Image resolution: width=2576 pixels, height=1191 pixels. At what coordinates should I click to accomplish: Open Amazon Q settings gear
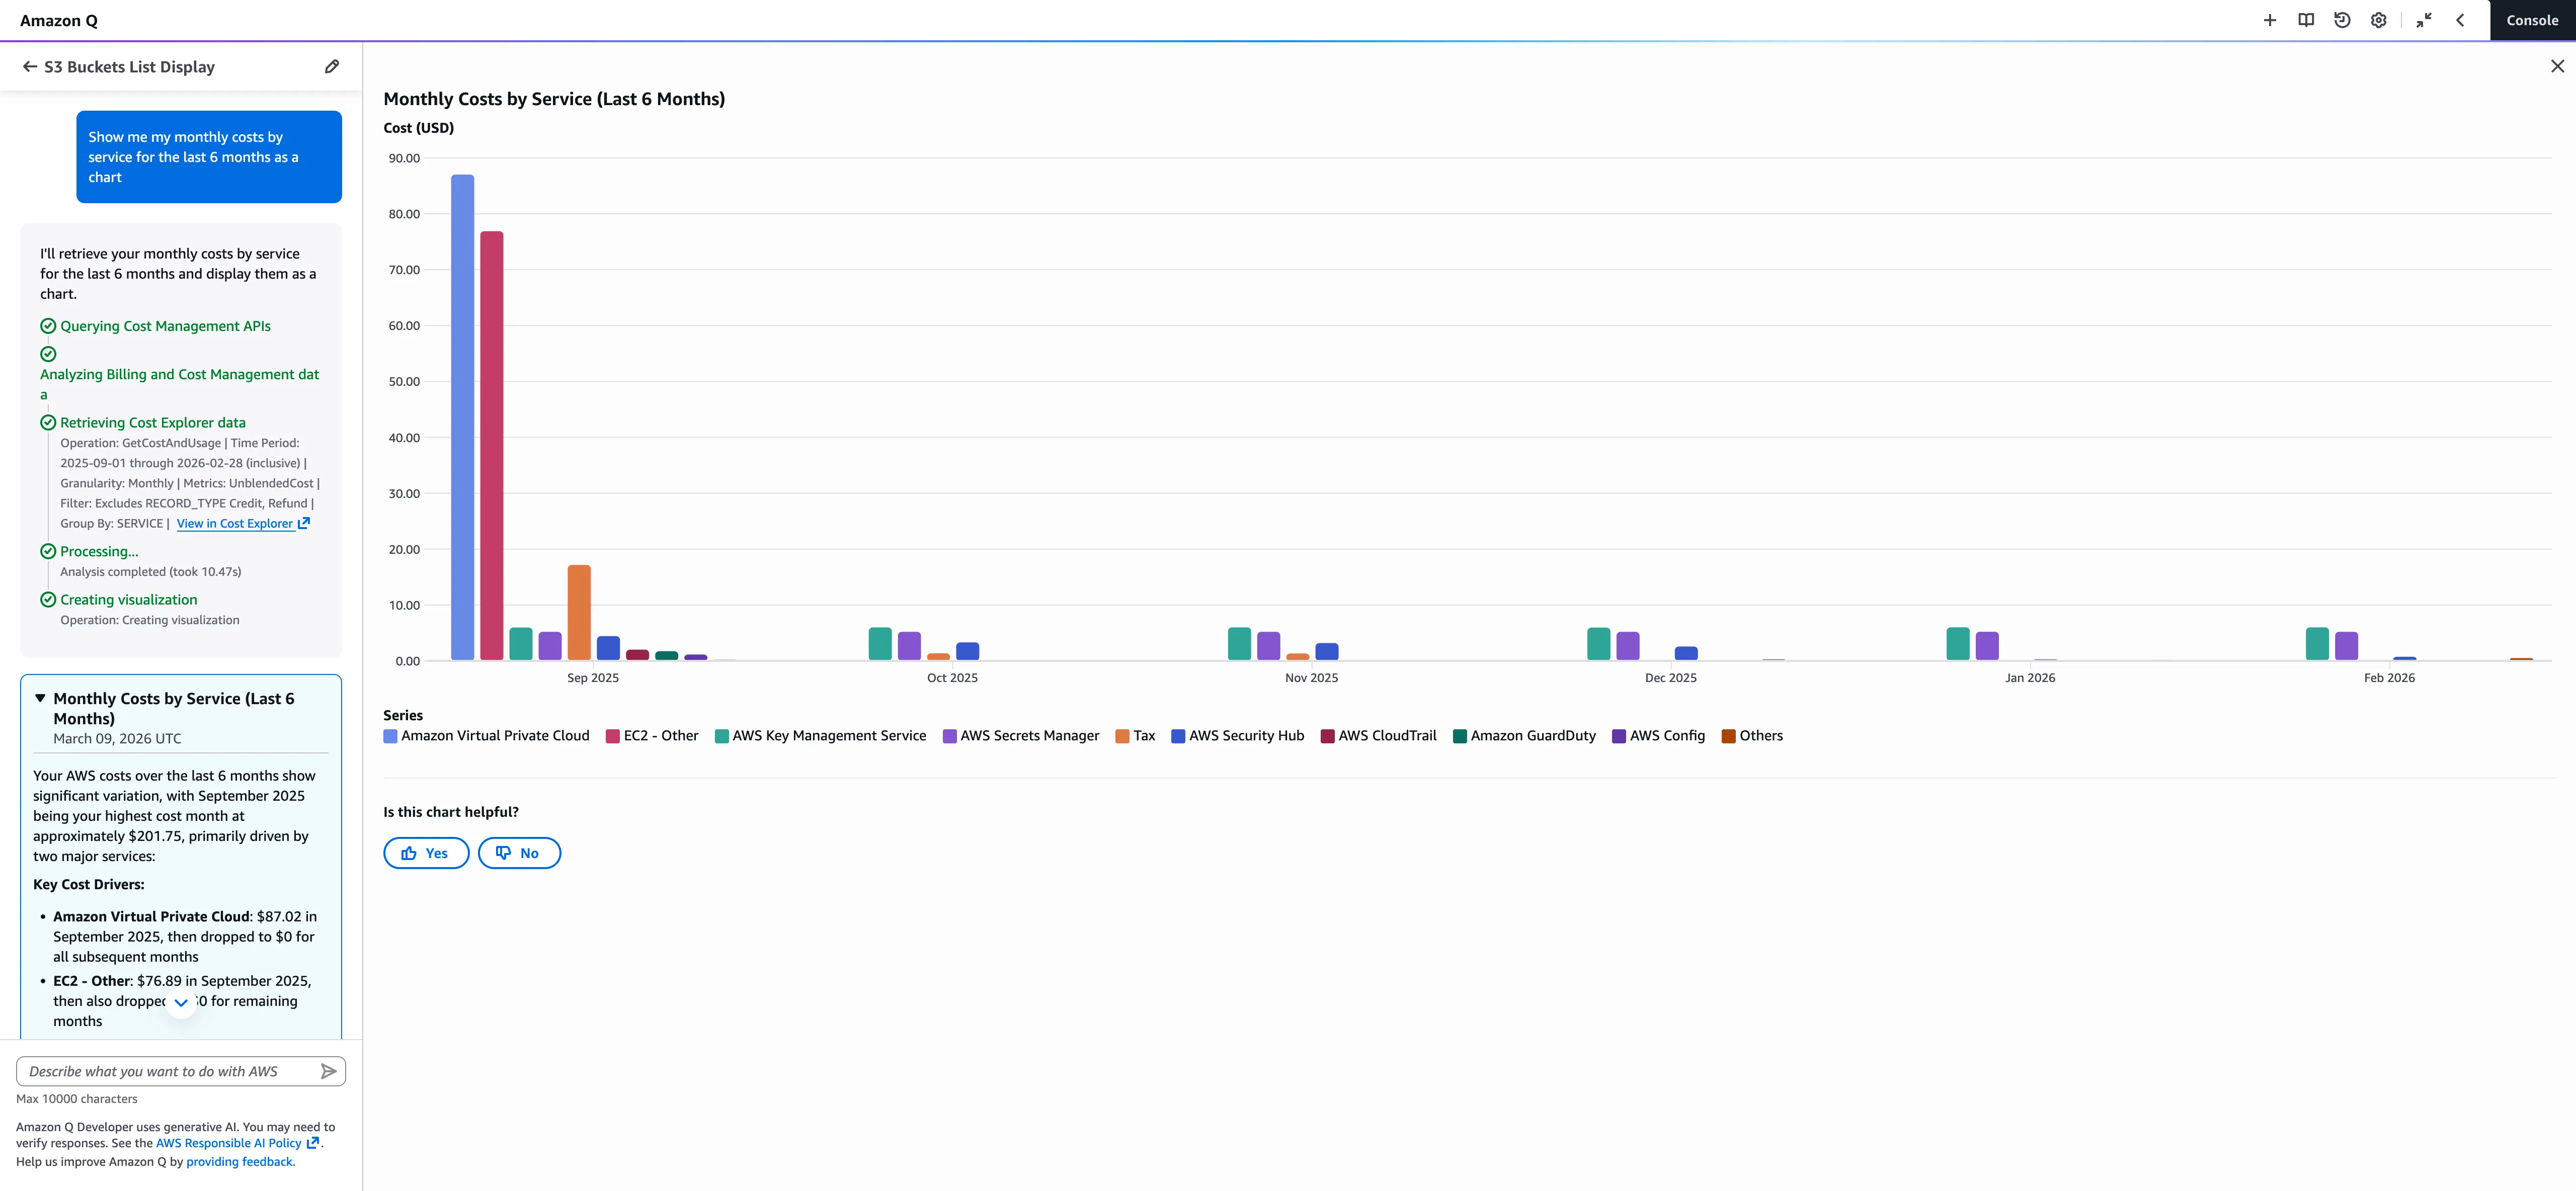pos(2378,20)
